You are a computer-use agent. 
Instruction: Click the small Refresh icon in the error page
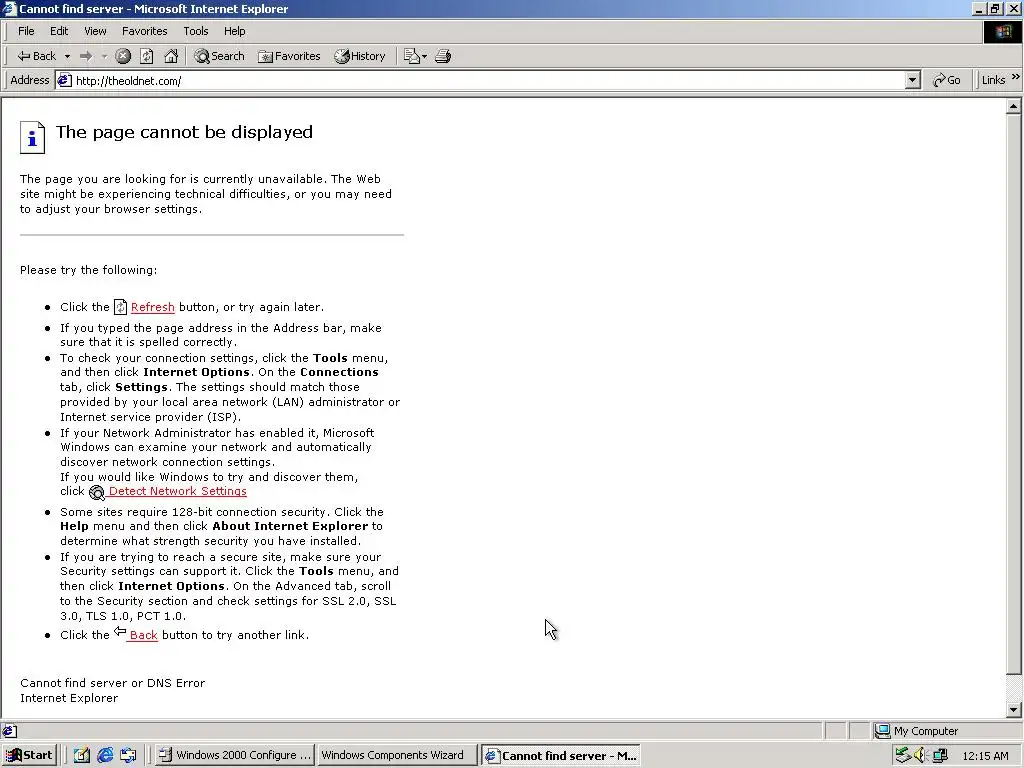120,307
